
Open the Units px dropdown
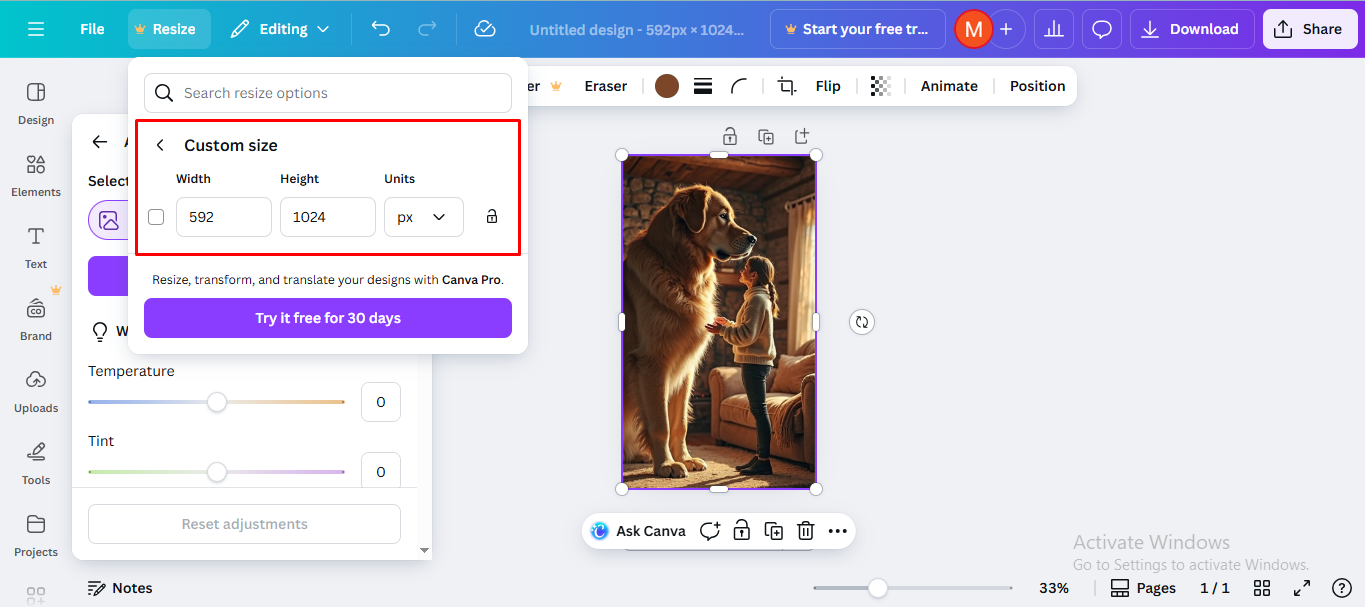[423, 216]
